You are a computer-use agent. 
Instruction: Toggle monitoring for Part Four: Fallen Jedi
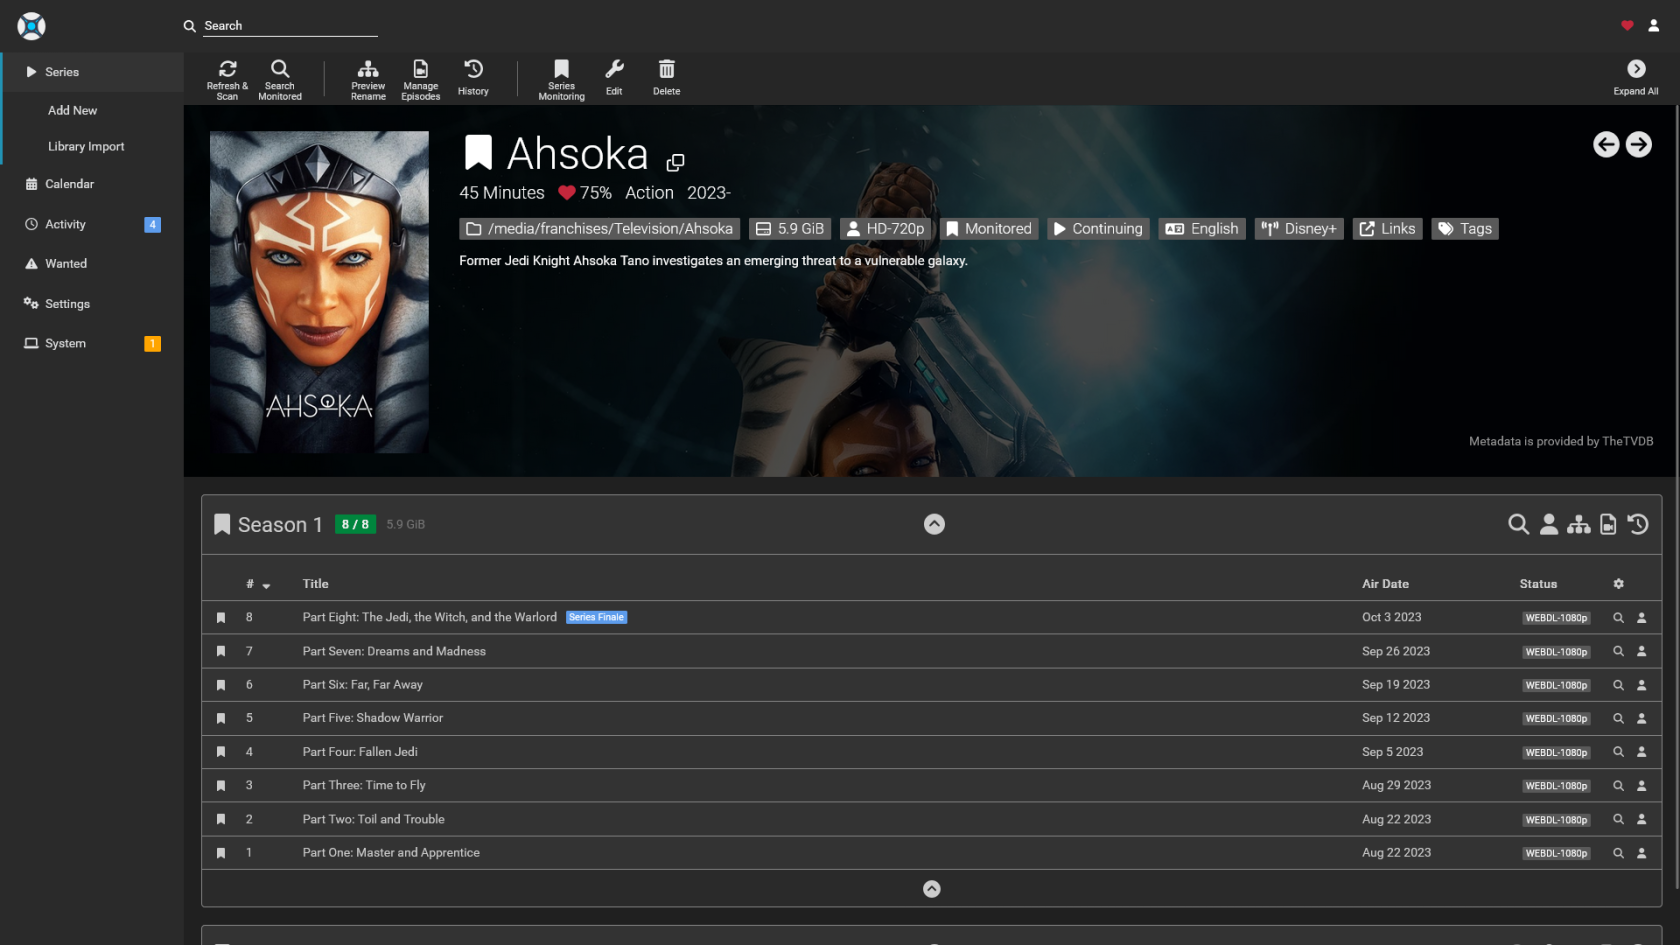click(x=221, y=752)
